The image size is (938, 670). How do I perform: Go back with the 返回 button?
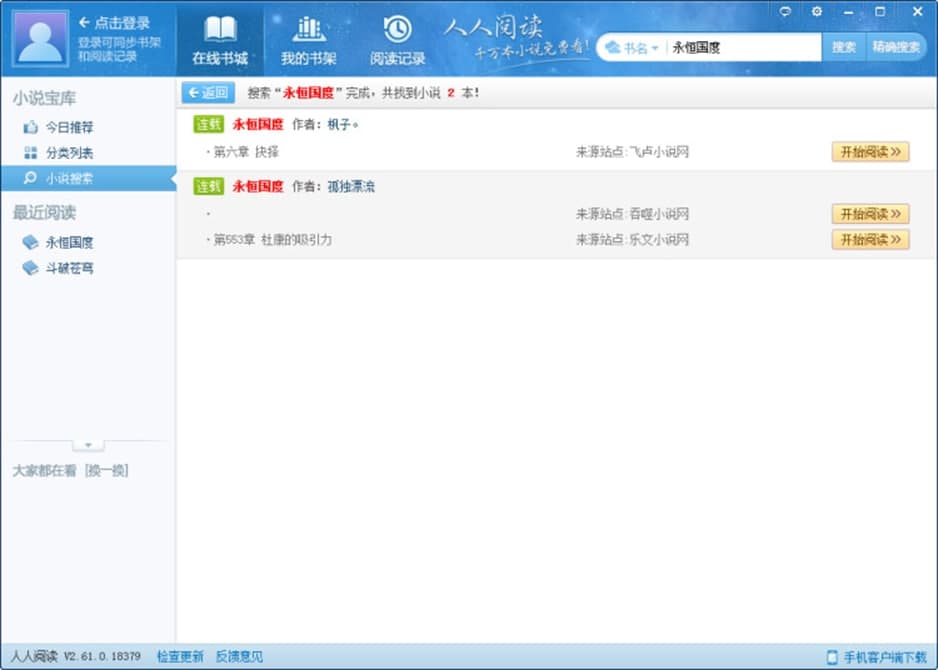208,93
